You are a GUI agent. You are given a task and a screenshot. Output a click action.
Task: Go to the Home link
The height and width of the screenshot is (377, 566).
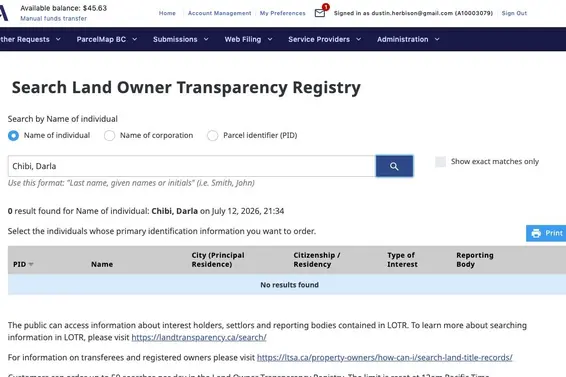point(167,13)
